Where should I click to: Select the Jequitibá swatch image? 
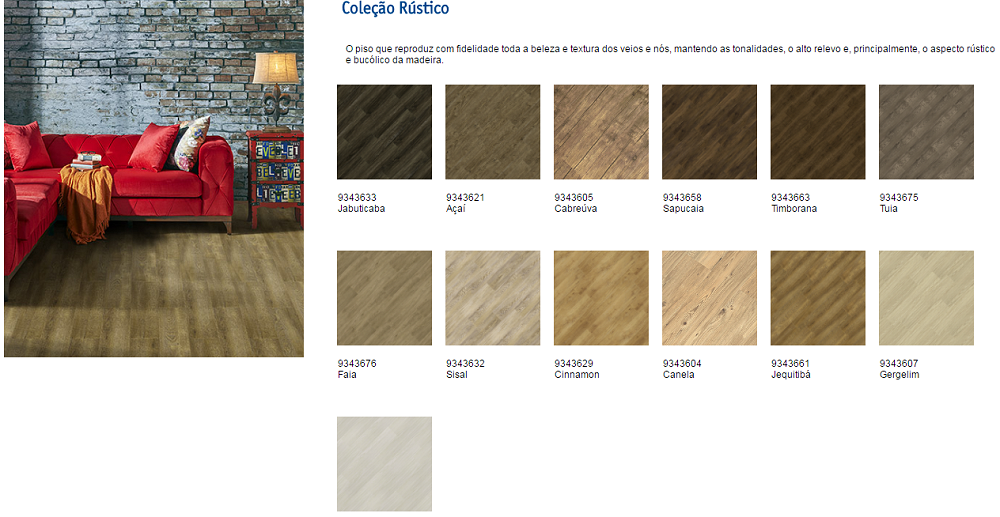(817, 298)
